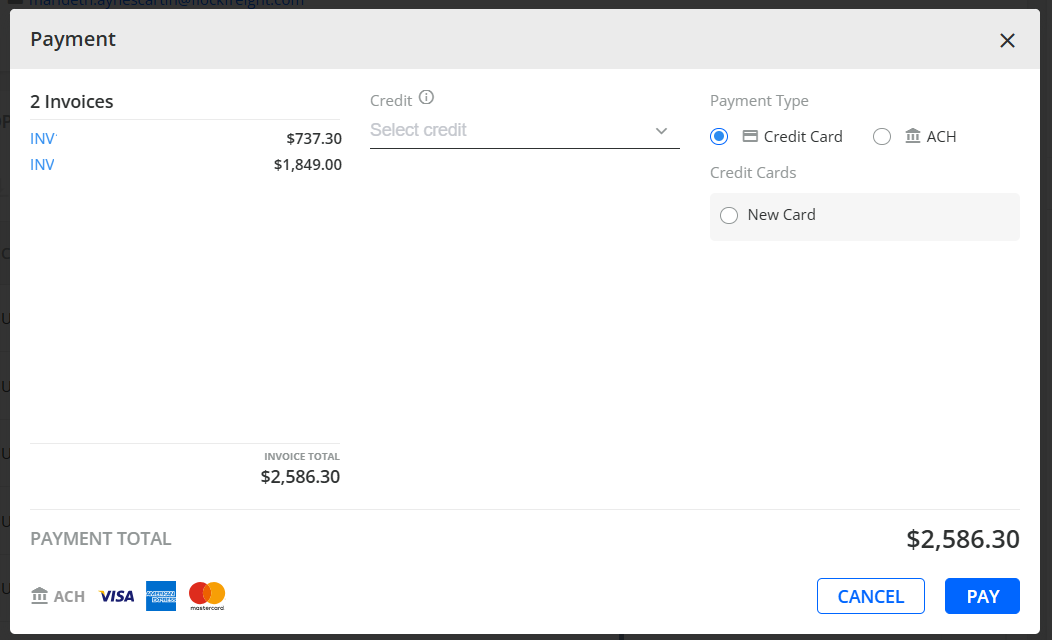Select the Credit Card payment type

[719, 137]
